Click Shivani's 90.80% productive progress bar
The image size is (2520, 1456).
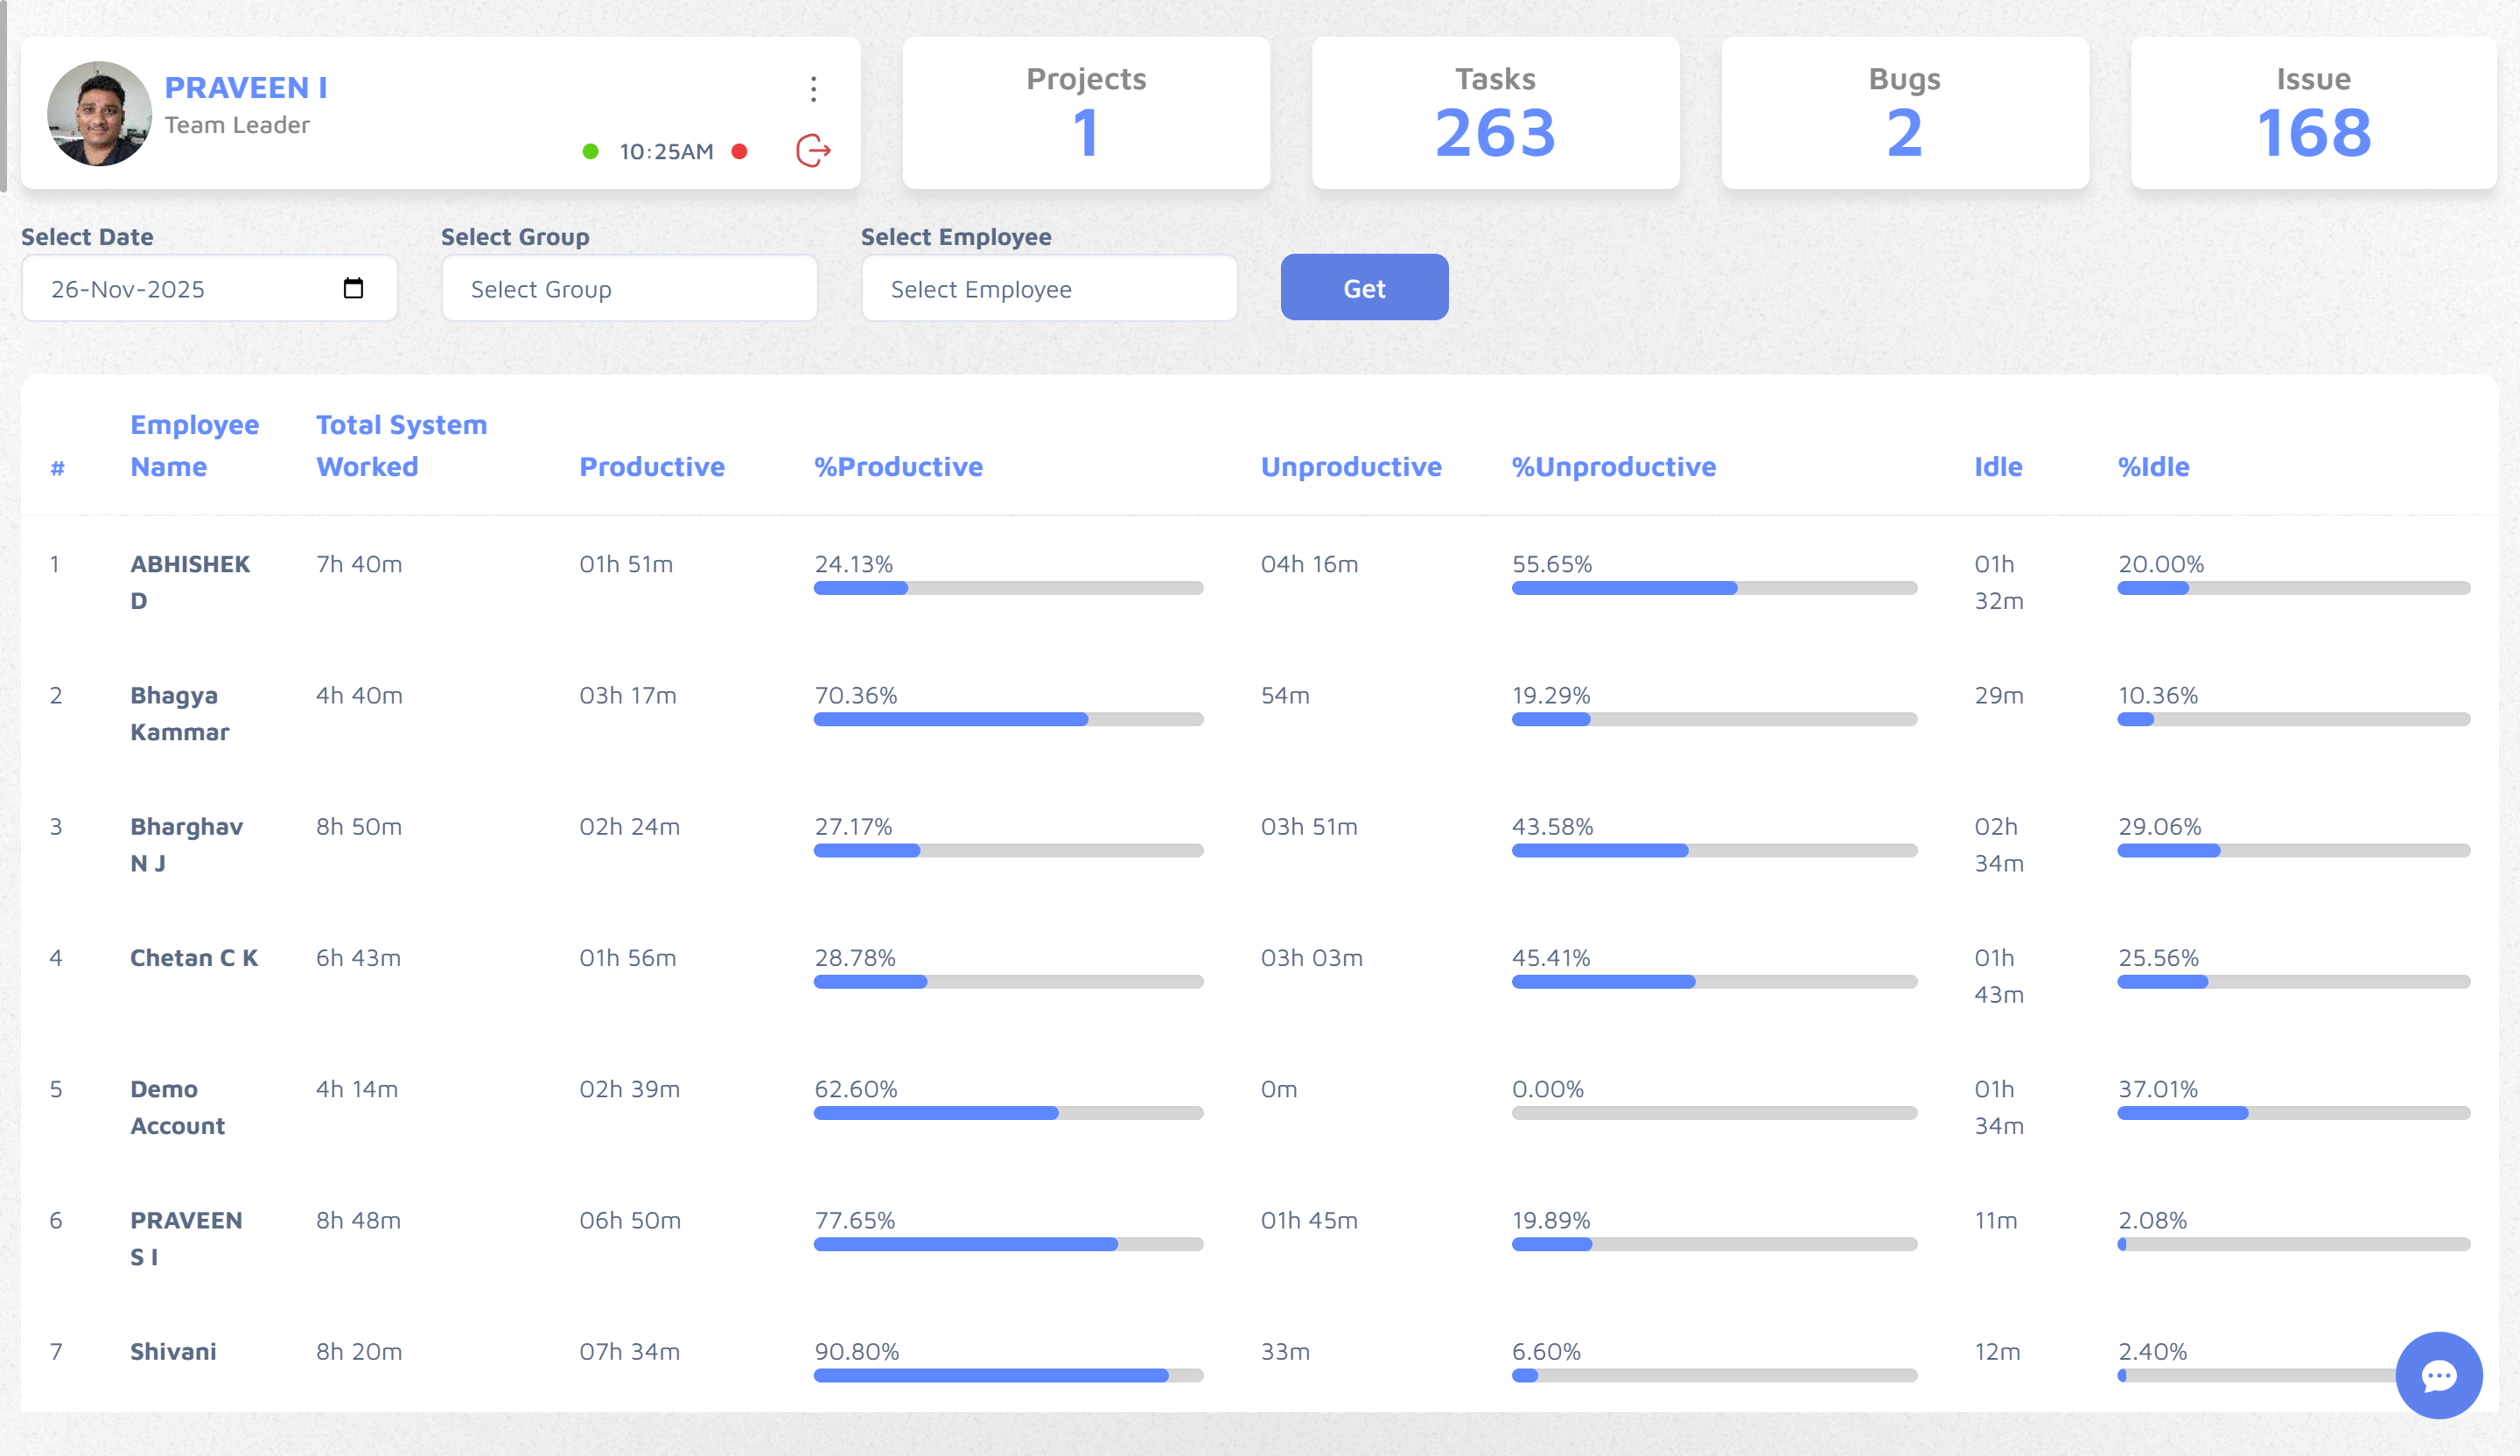tap(1008, 1376)
